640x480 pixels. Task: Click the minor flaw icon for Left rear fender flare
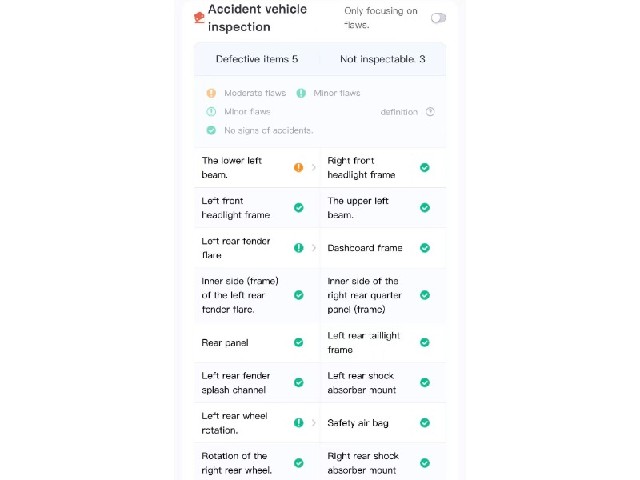click(x=299, y=248)
